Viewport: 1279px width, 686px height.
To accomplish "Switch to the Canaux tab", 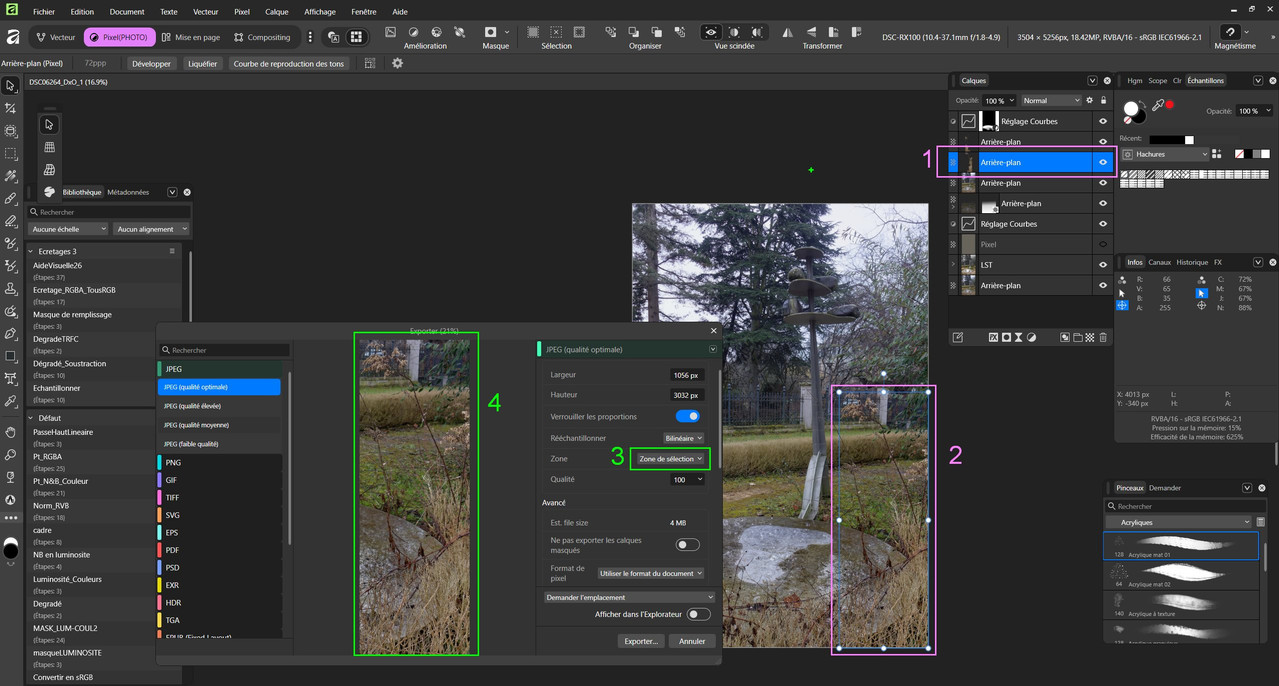I will (x=1159, y=262).
